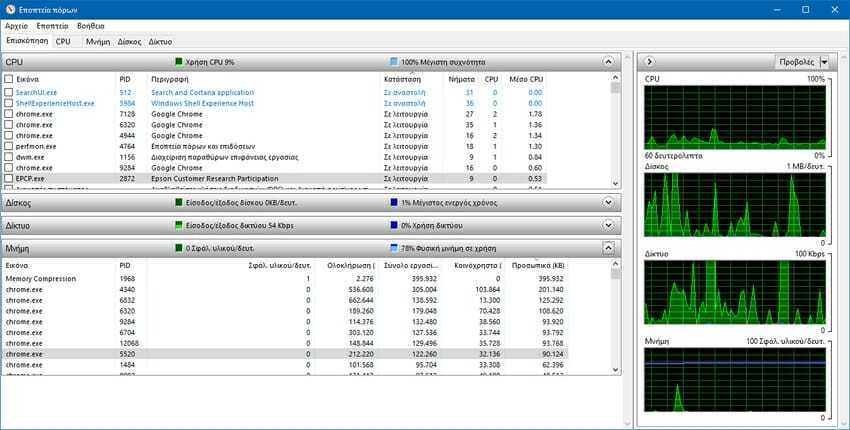The width and height of the screenshot is (850, 430).
Task: Click the blue maximum frequency indicator square
Action: tap(394, 62)
